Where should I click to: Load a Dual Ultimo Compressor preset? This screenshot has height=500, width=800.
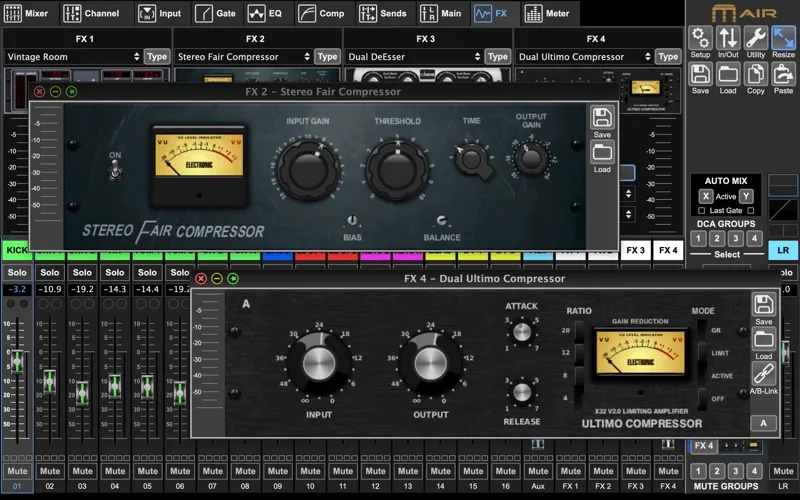(764, 339)
